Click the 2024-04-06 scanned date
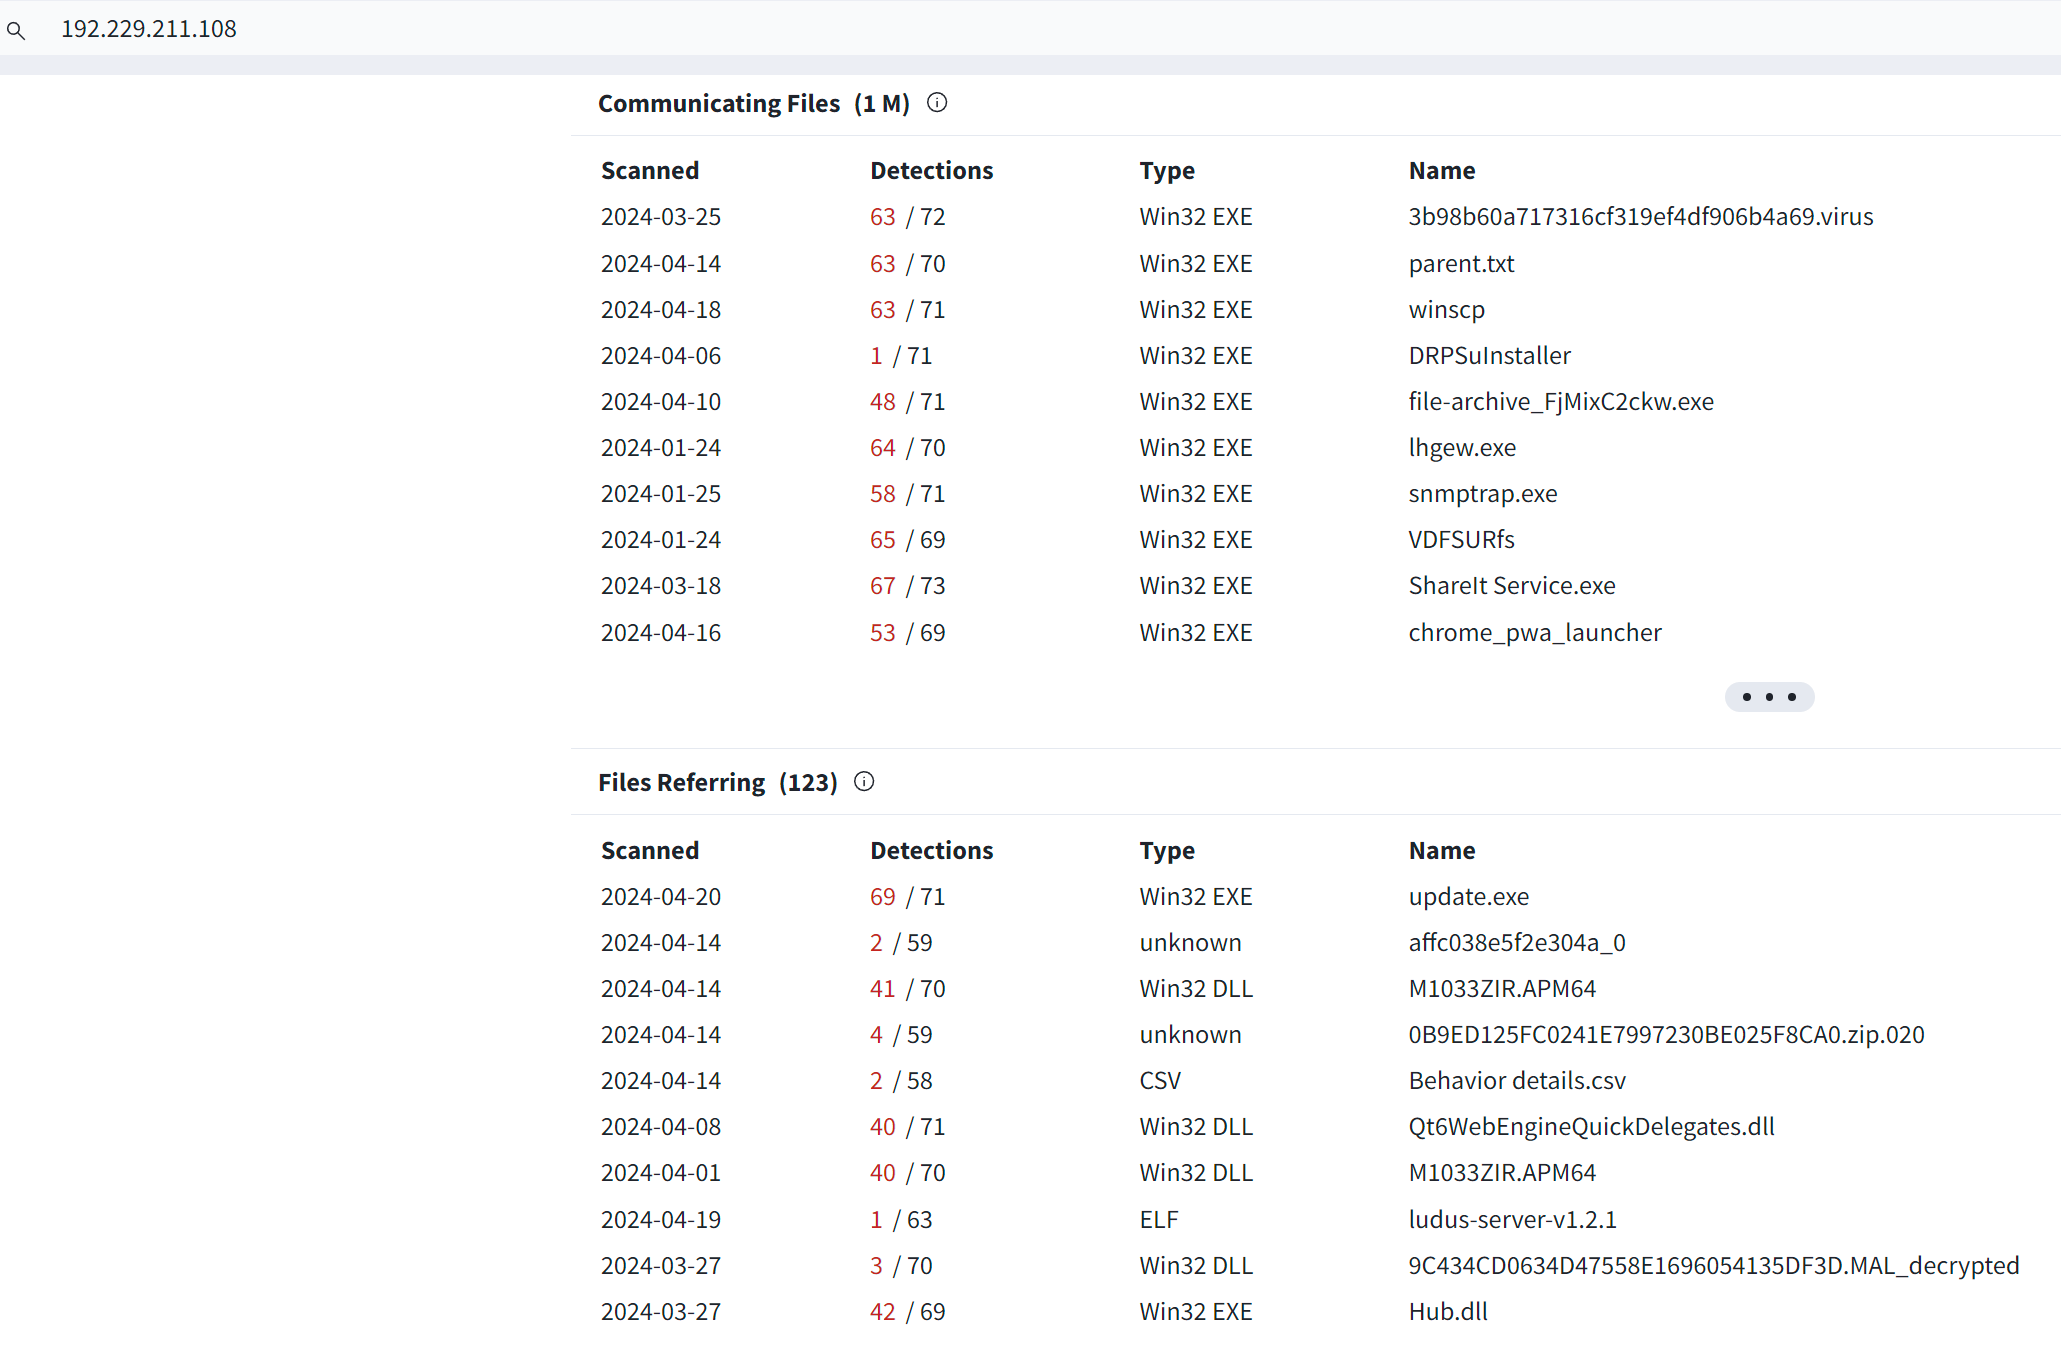 point(660,356)
